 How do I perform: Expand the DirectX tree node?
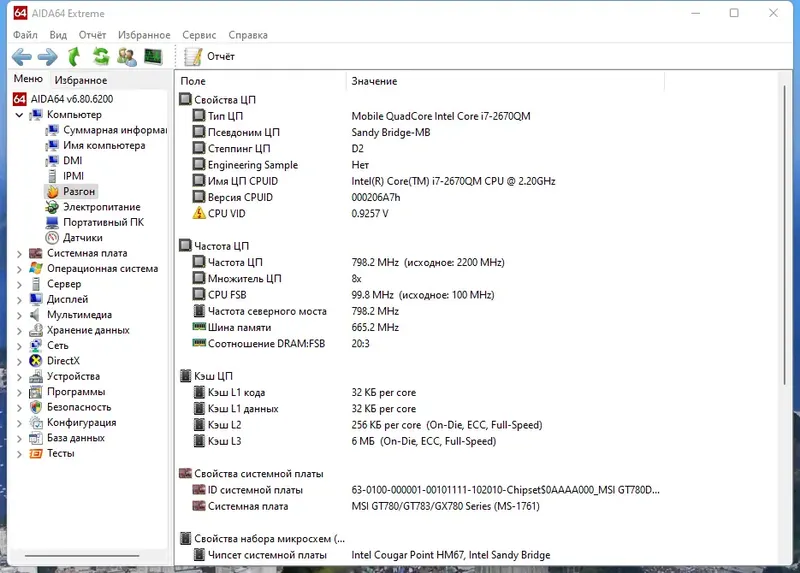tap(19, 361)
